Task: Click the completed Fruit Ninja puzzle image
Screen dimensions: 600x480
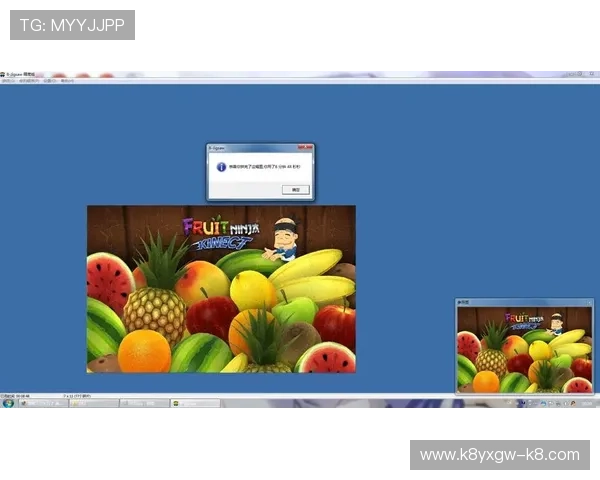Action: coord(220,300)
